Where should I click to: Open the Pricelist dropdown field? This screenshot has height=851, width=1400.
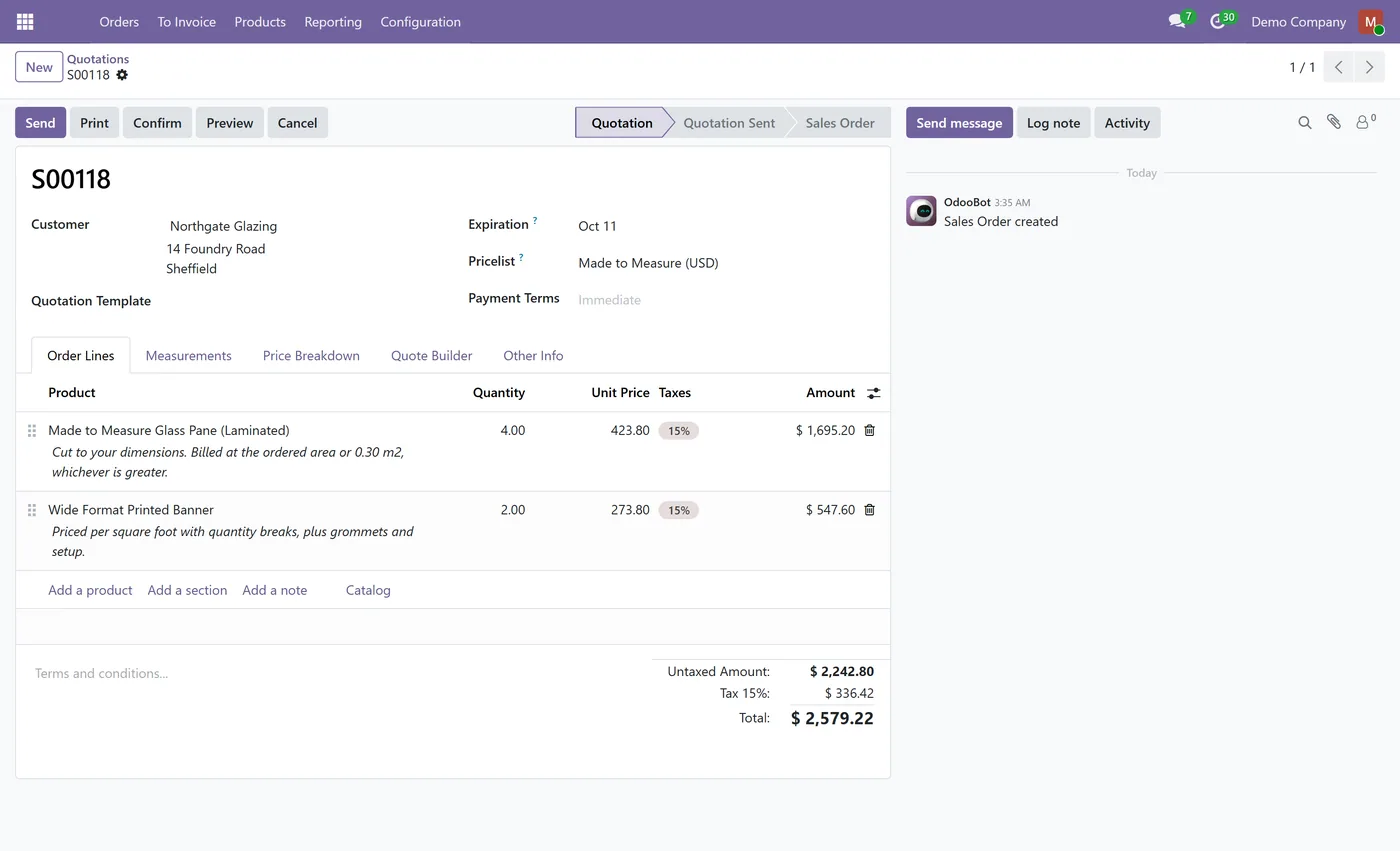pyautogui.click(x=724, y=263)
